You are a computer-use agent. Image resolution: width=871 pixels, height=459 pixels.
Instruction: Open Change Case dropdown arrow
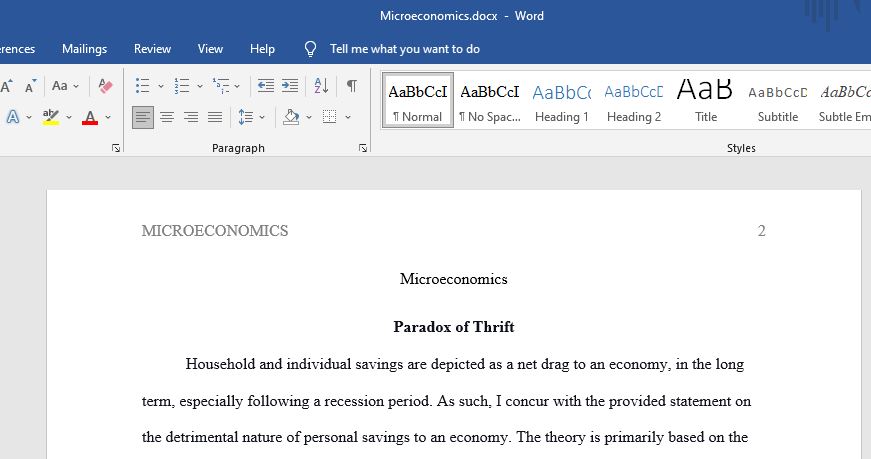pos(76,86)
